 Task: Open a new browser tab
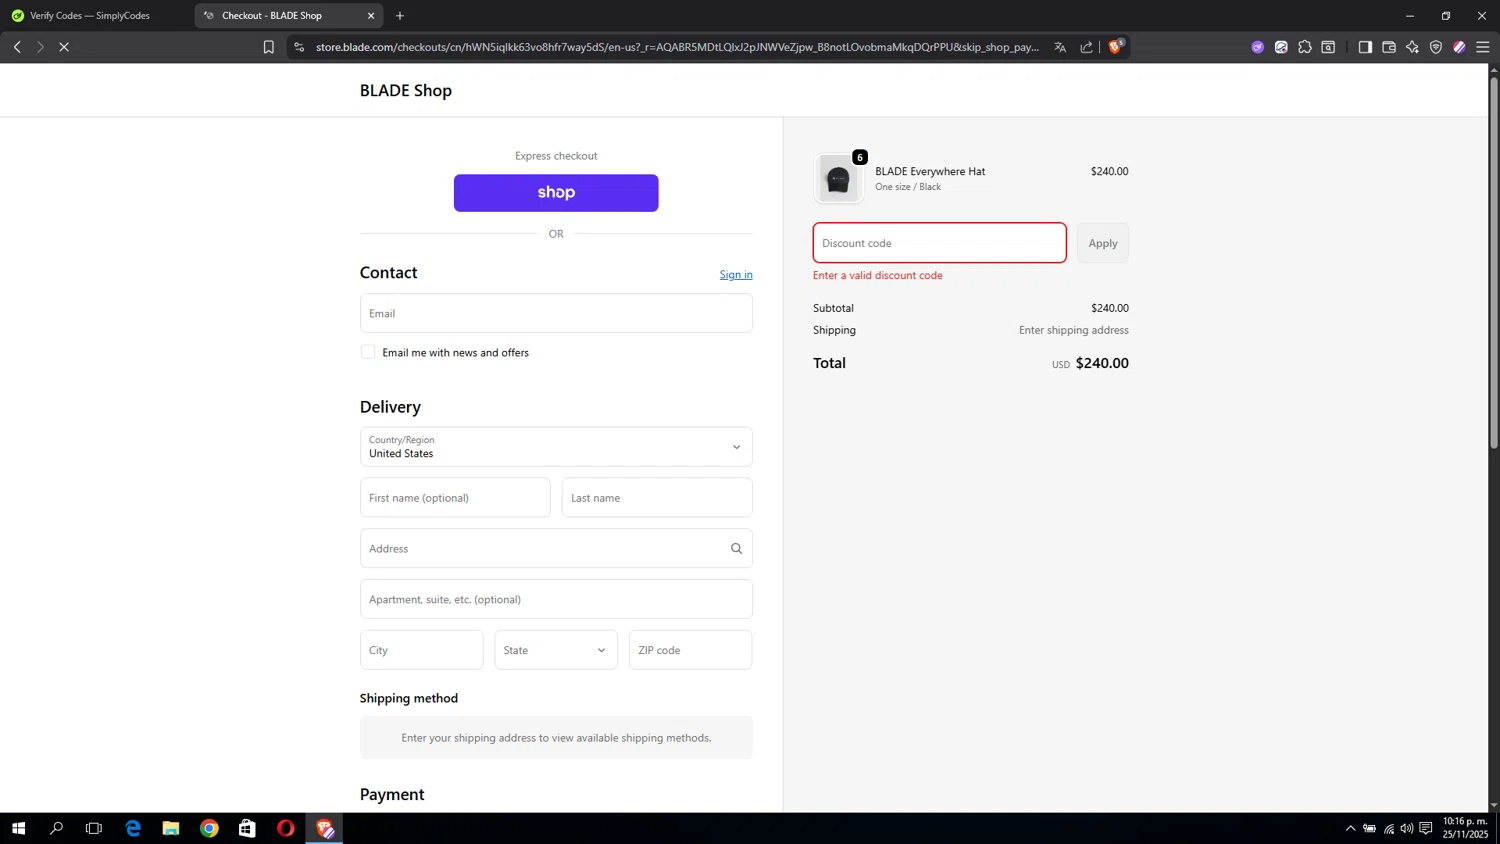(x=400, y=16)
